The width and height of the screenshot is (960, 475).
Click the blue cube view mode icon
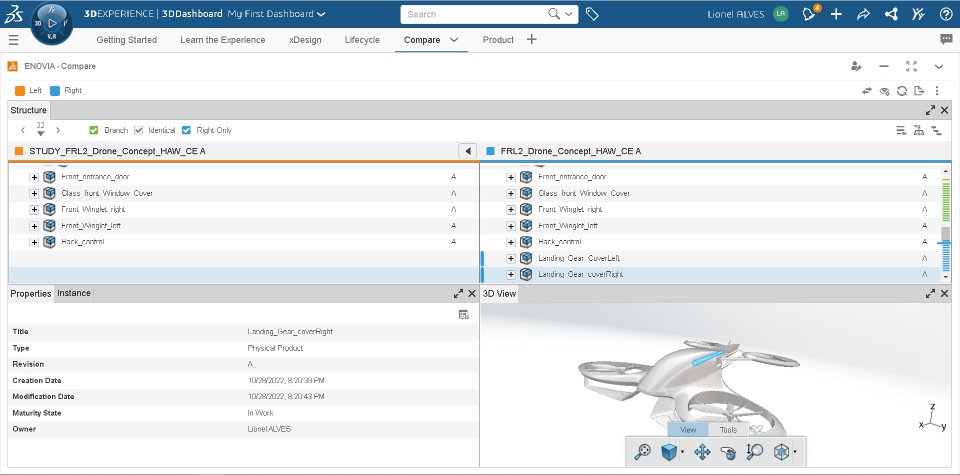click(669, 452)
